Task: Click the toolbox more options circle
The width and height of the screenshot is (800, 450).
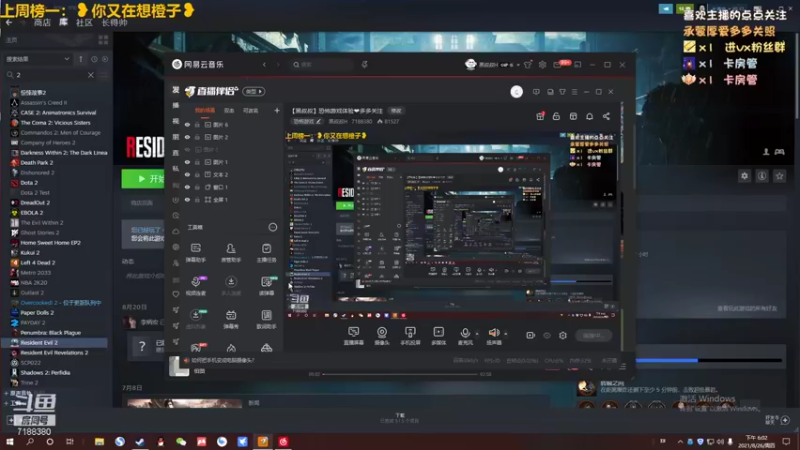Action: [273, 227]
